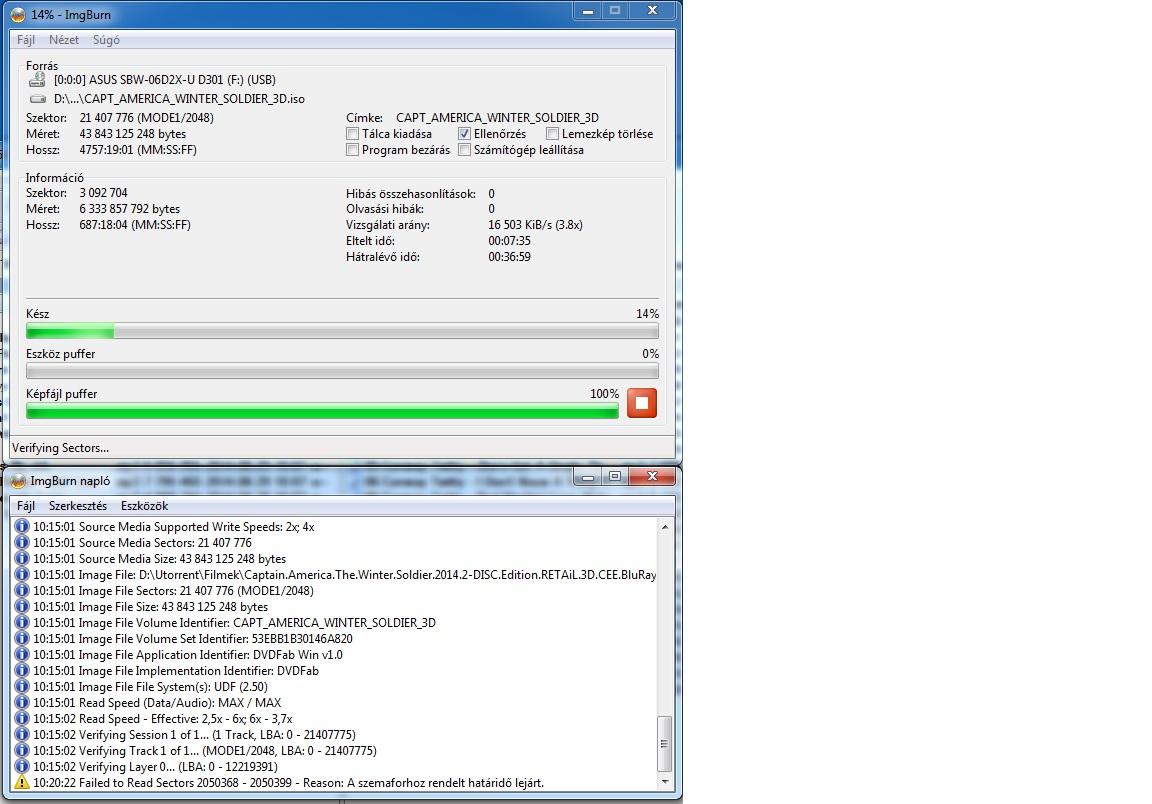Open the Nézet menu
The image size is (1152, 804).
pos(64,40)
